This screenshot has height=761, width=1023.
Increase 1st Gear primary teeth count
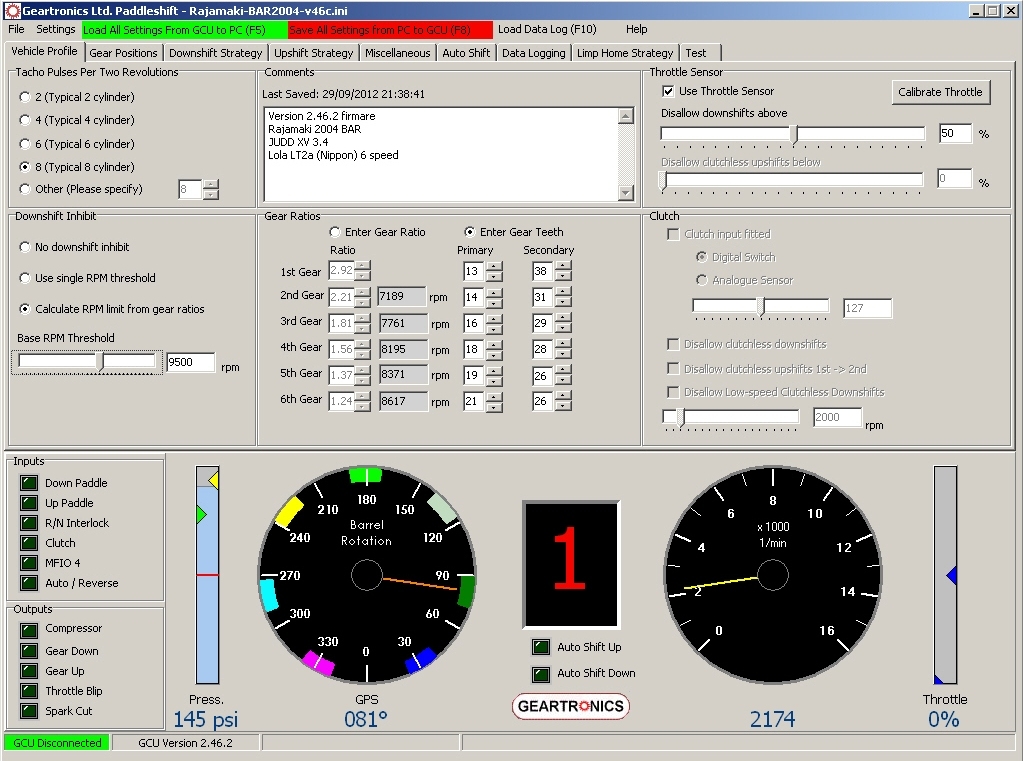tap(492, 266)
